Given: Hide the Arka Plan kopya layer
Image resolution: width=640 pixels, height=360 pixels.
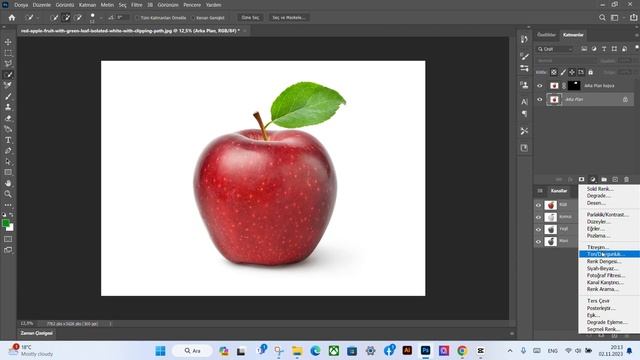Looking at the screenshot, I should (540, 86).
